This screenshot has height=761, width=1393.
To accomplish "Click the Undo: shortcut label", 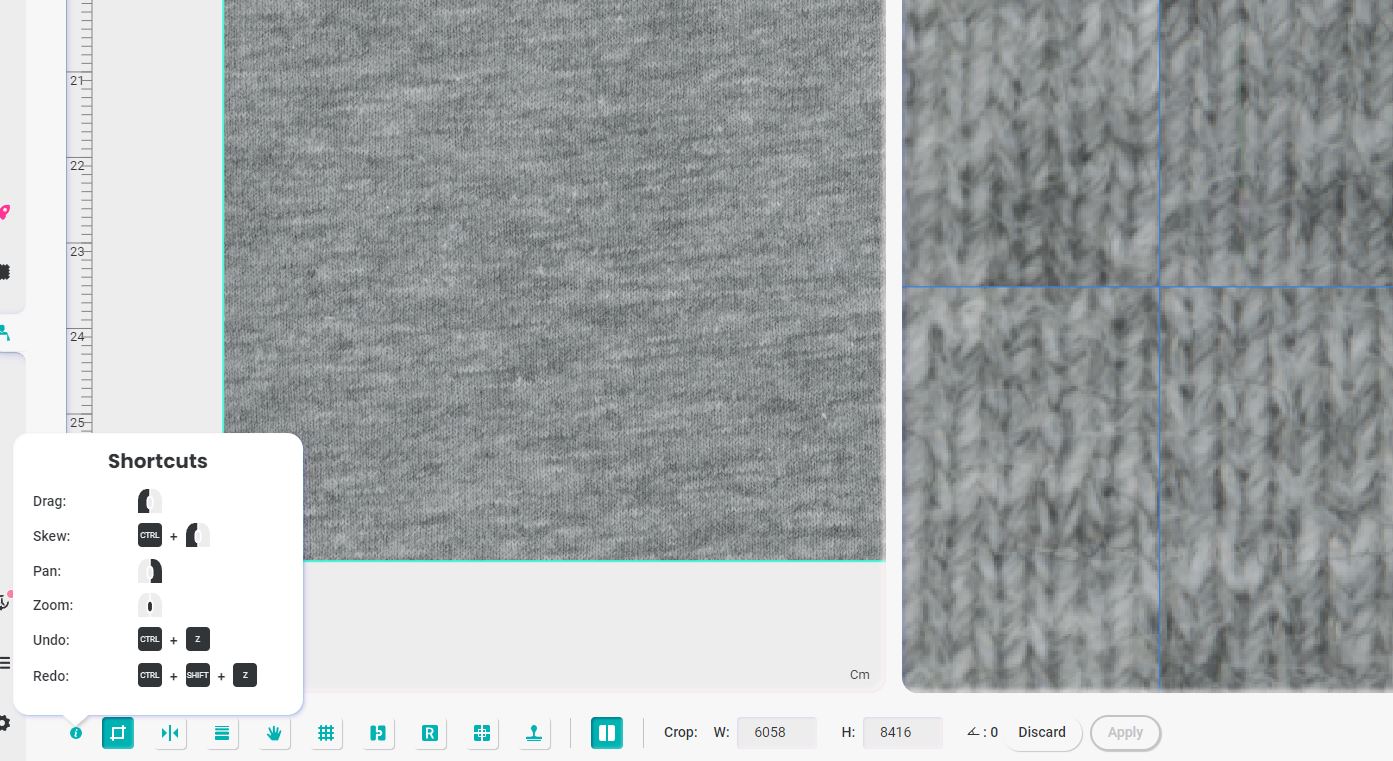I will tap(51, 640).
